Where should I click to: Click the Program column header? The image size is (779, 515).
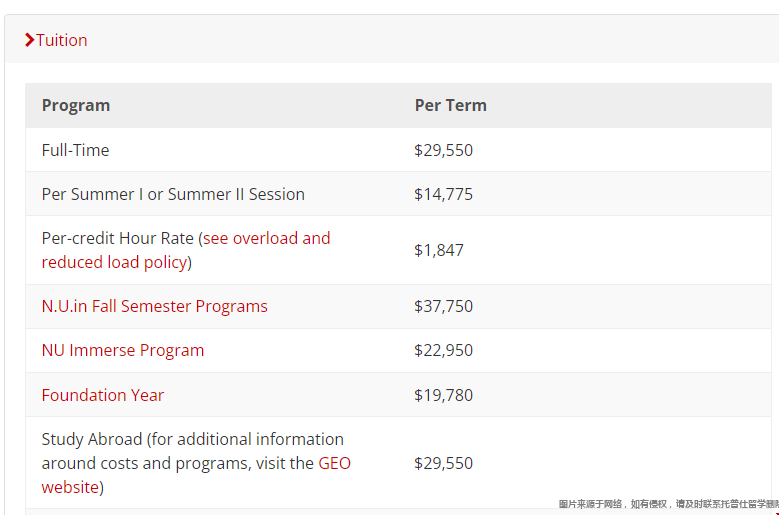[x=76, y=105]
